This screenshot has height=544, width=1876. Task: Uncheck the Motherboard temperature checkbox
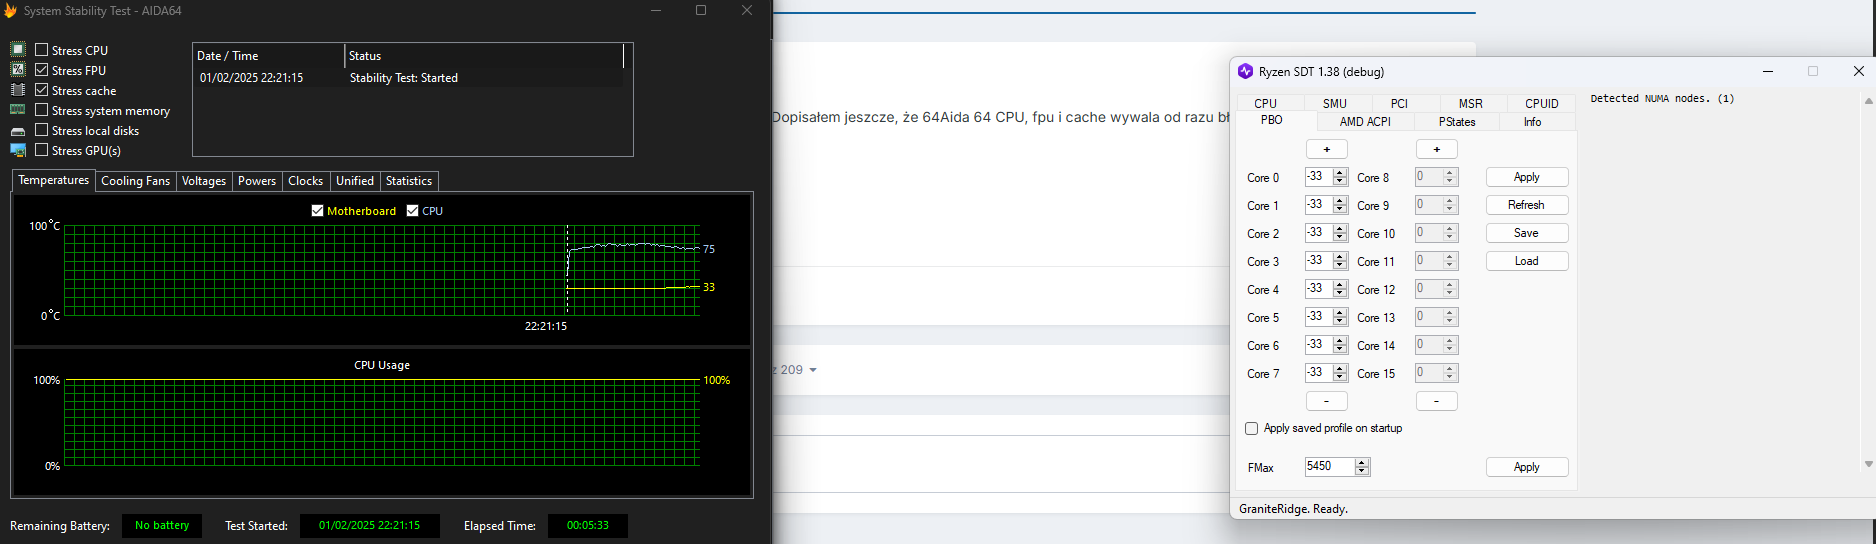[318, 211]
